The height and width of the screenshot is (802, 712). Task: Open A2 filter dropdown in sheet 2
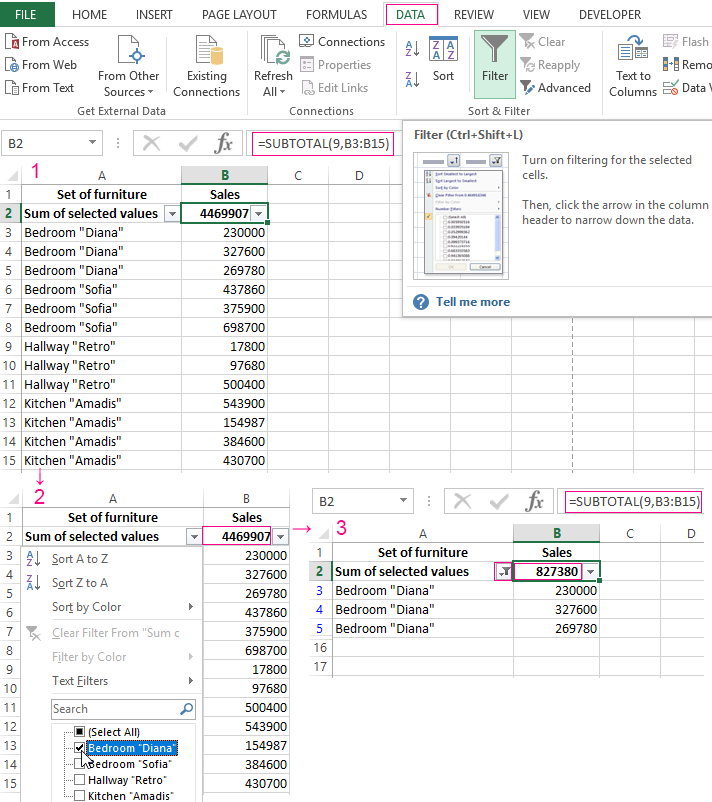194,537
